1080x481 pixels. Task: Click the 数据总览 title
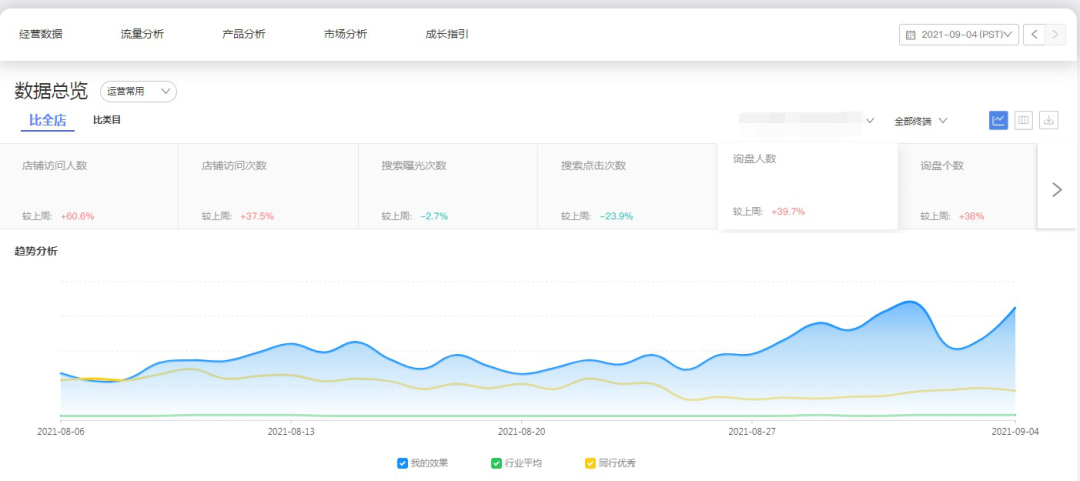[51, 90]
